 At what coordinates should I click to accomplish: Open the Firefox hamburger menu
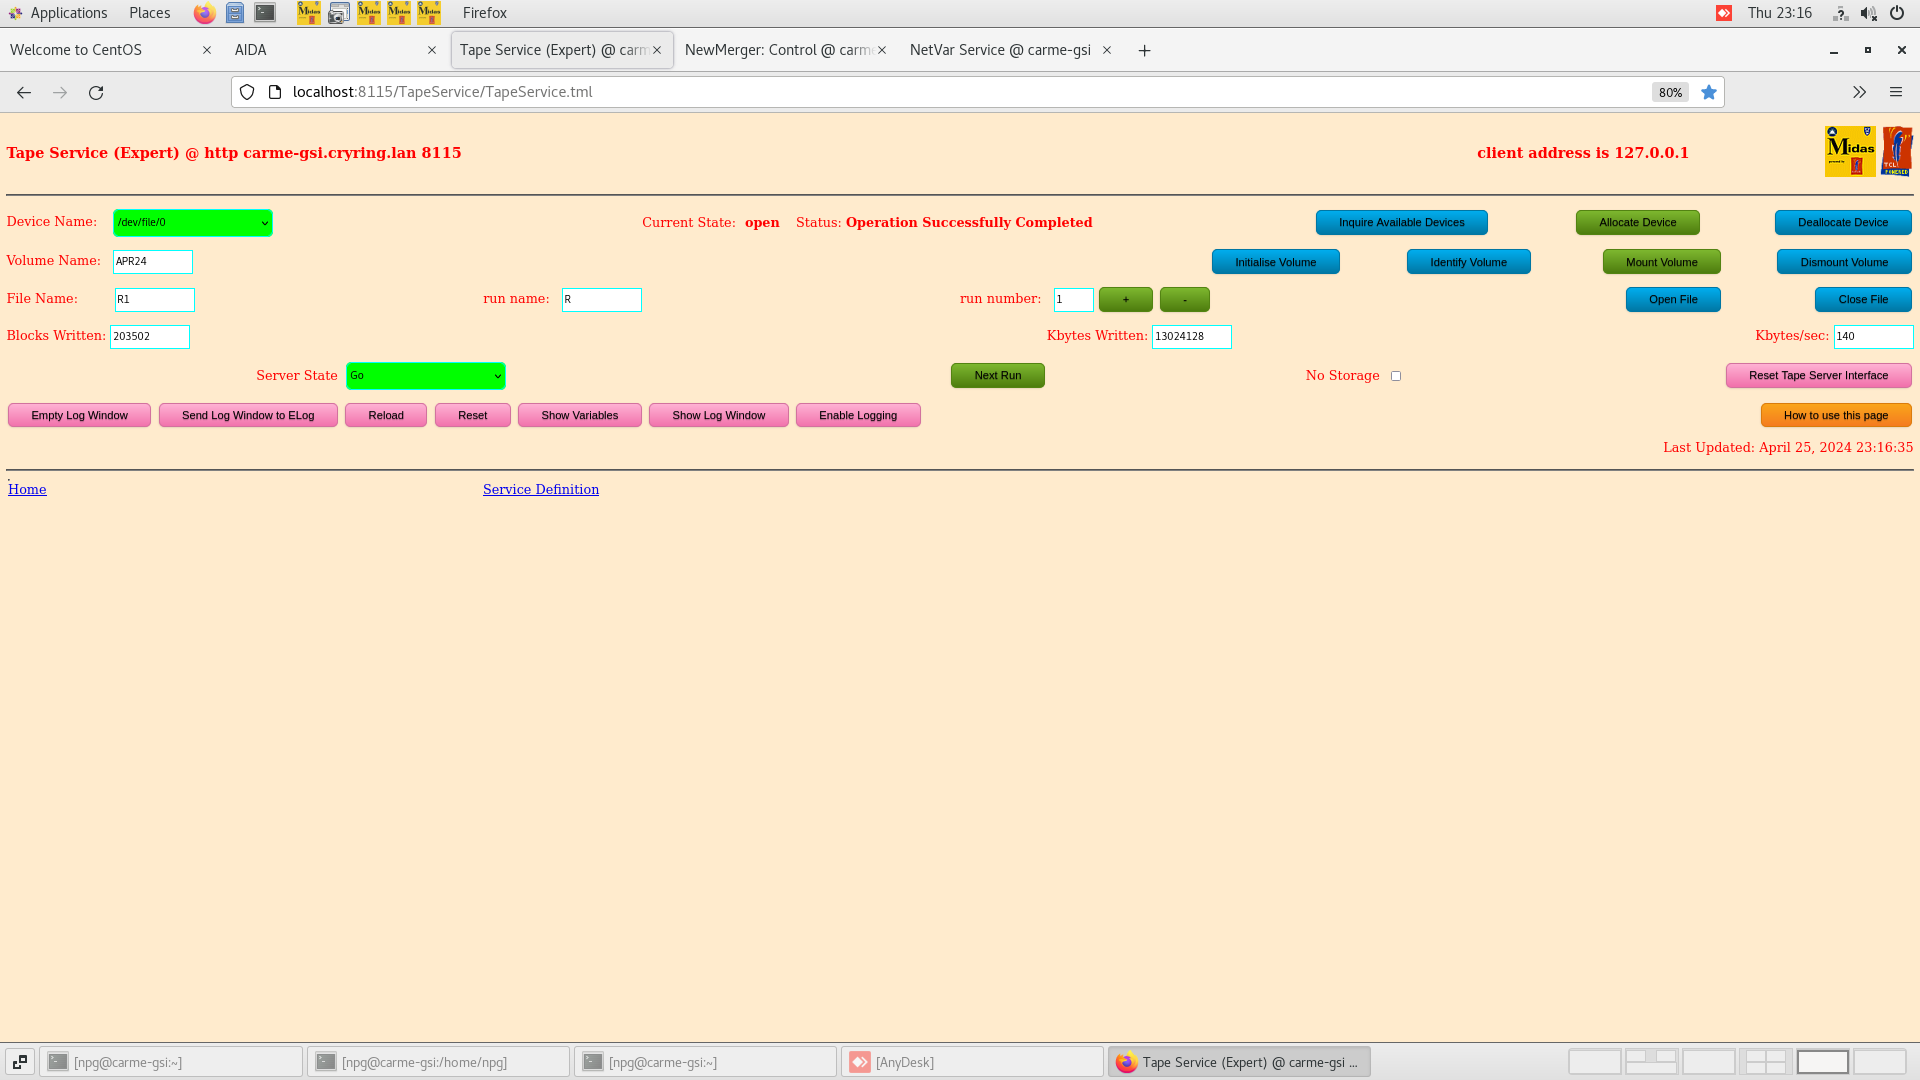click(x=1895, y=92)
